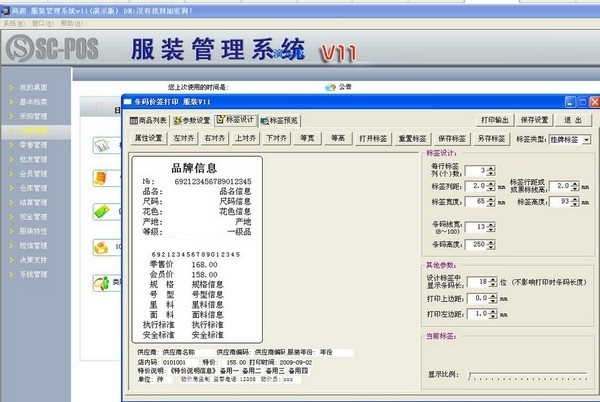Select 我的桌面 in the sidebar
The width and height of the screenshot is (600, 402).
(x=33, y=88)
